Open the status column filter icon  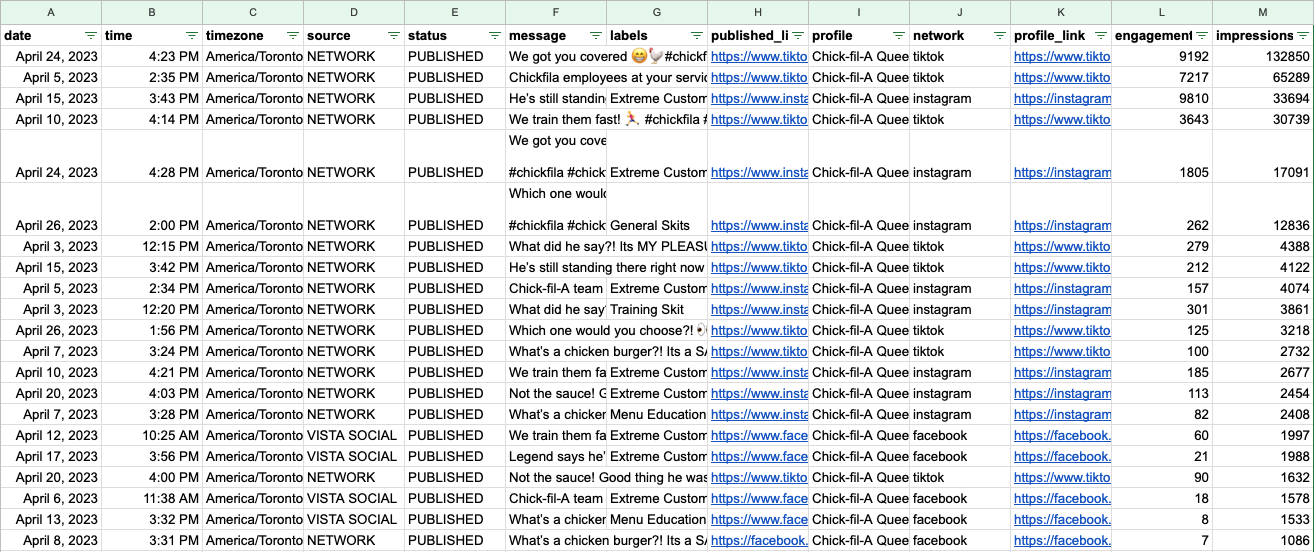pyautogui.click(x=495, y=35)
